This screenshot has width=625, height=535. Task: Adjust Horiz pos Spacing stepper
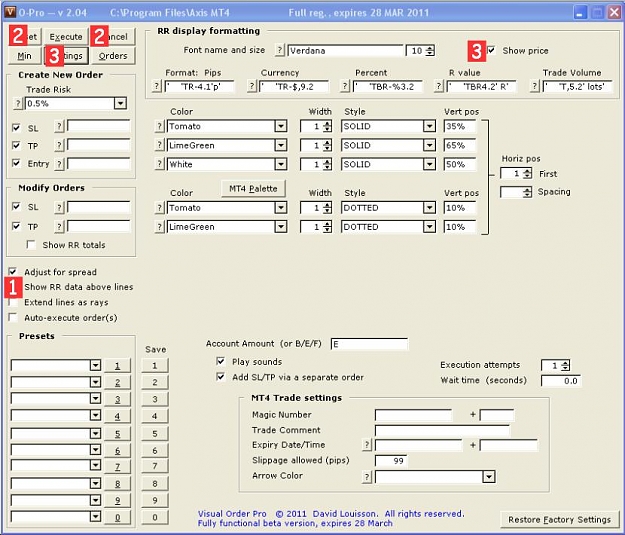click(x=527, y=192)
